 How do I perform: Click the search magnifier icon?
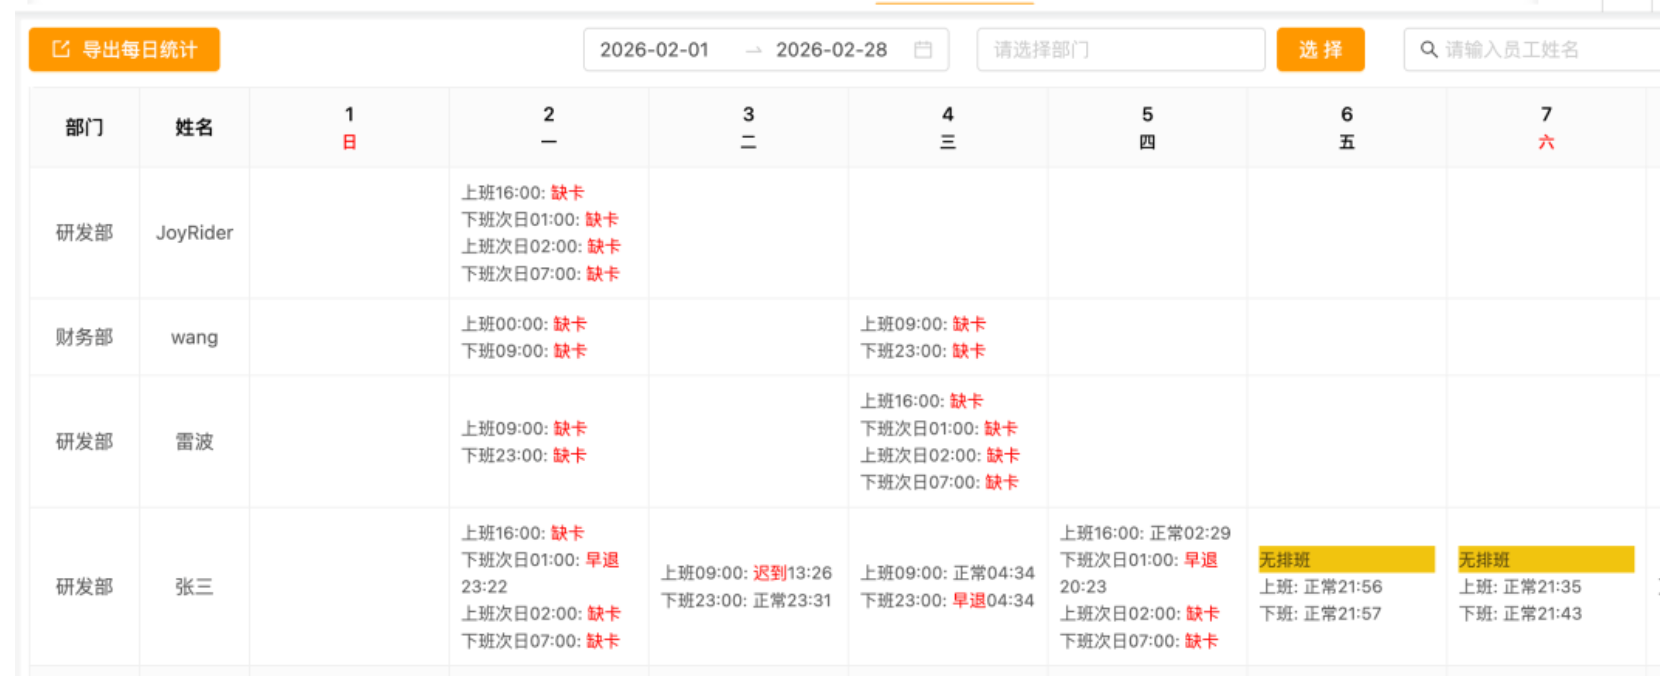(1429, 49)
